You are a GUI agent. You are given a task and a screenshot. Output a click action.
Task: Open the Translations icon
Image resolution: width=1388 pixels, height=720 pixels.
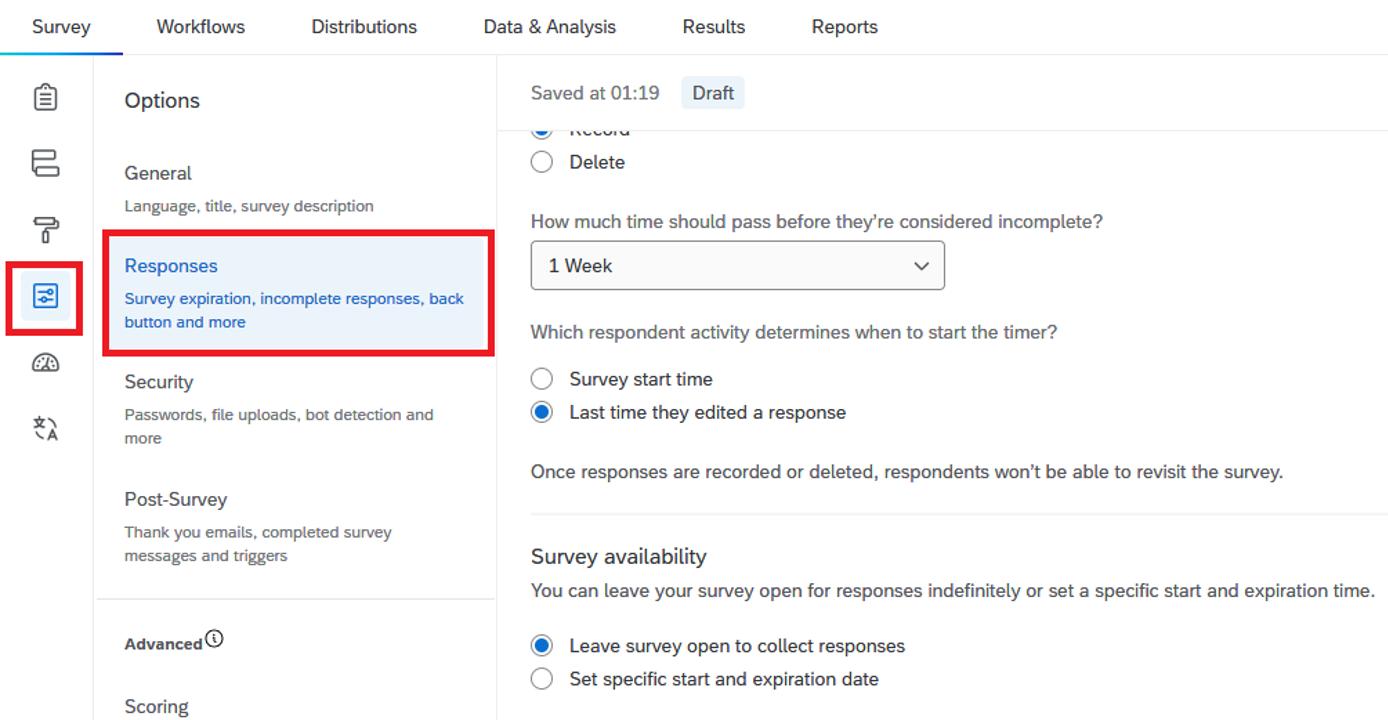point(45,429)
